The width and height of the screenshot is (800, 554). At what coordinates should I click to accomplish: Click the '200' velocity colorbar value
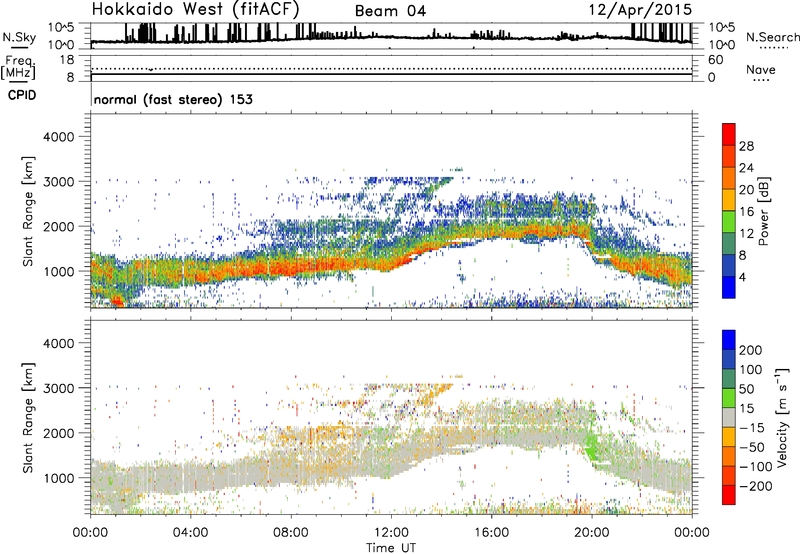pos(751,350)
